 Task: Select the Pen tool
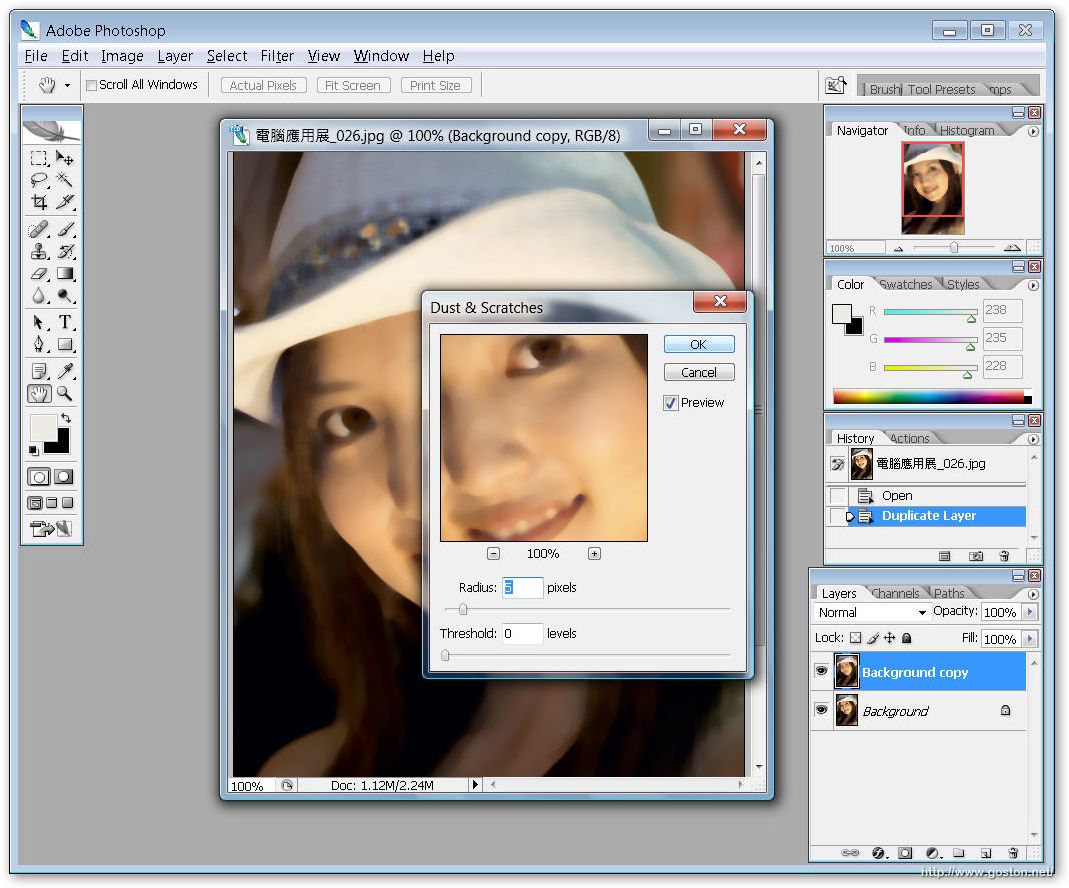[39, 344]
